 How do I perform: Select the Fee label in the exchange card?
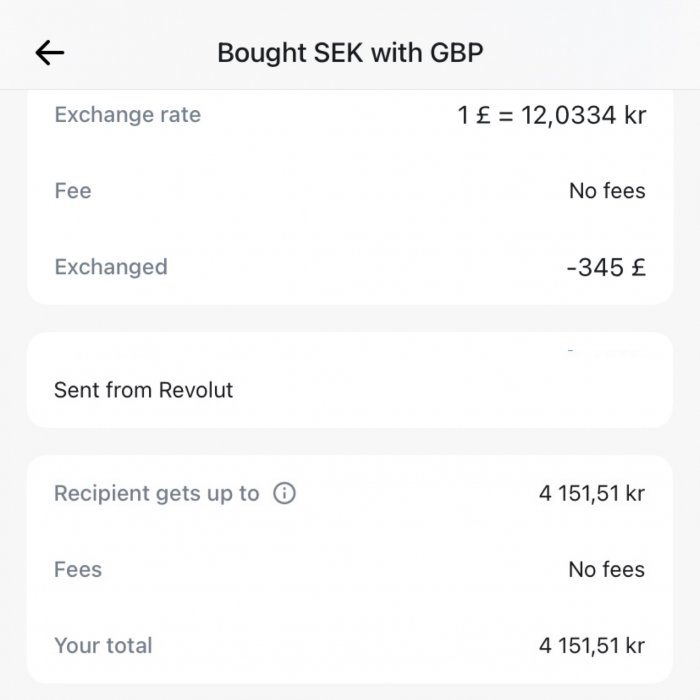tap(73, 191)
